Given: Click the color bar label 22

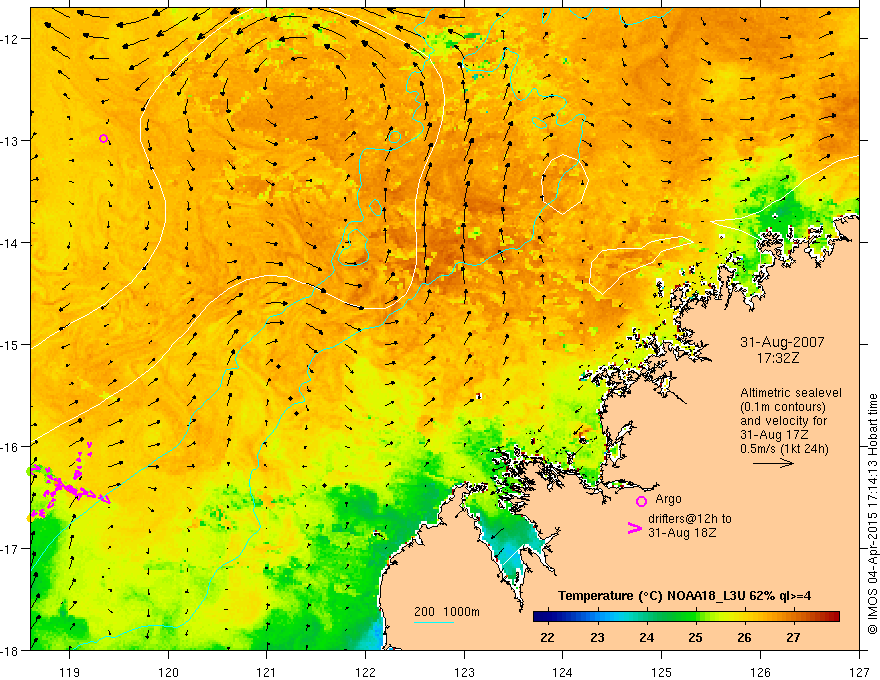Looking at the screenshot, I should (547, 638).
